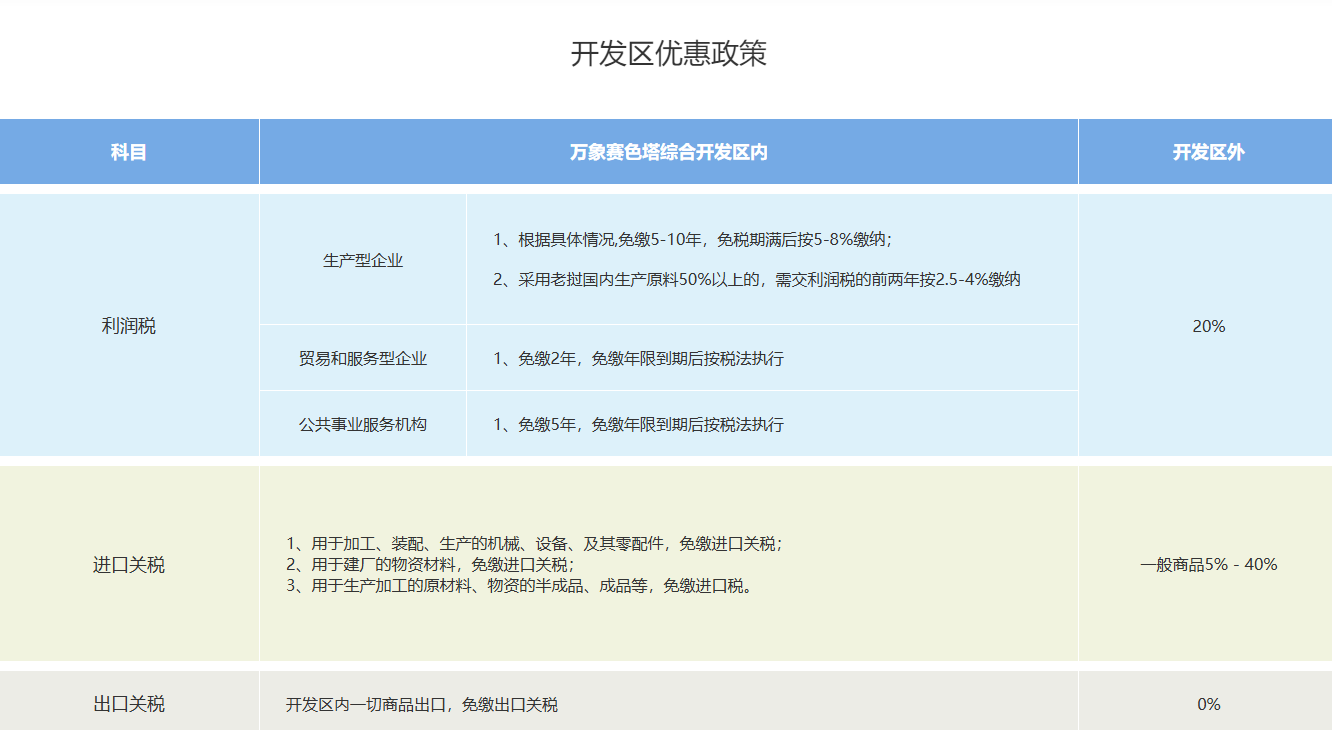Image resolution: width=1332 pixels, height=730 pixels.
Task: Select the 出口关税 row label
Action: click(x=128, y=703)
